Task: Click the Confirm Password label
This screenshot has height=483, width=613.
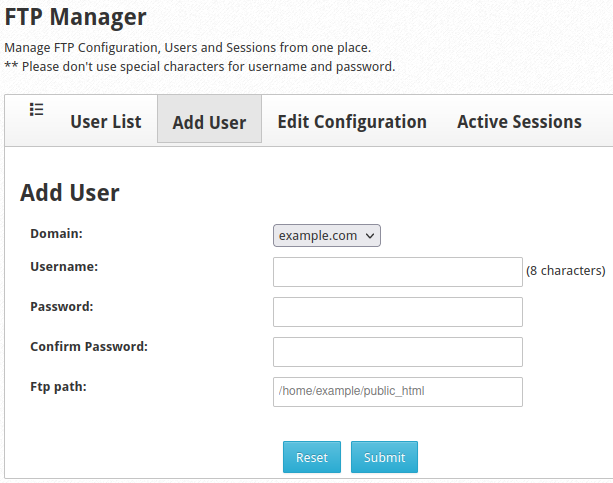Action: [x=89, y=347]
